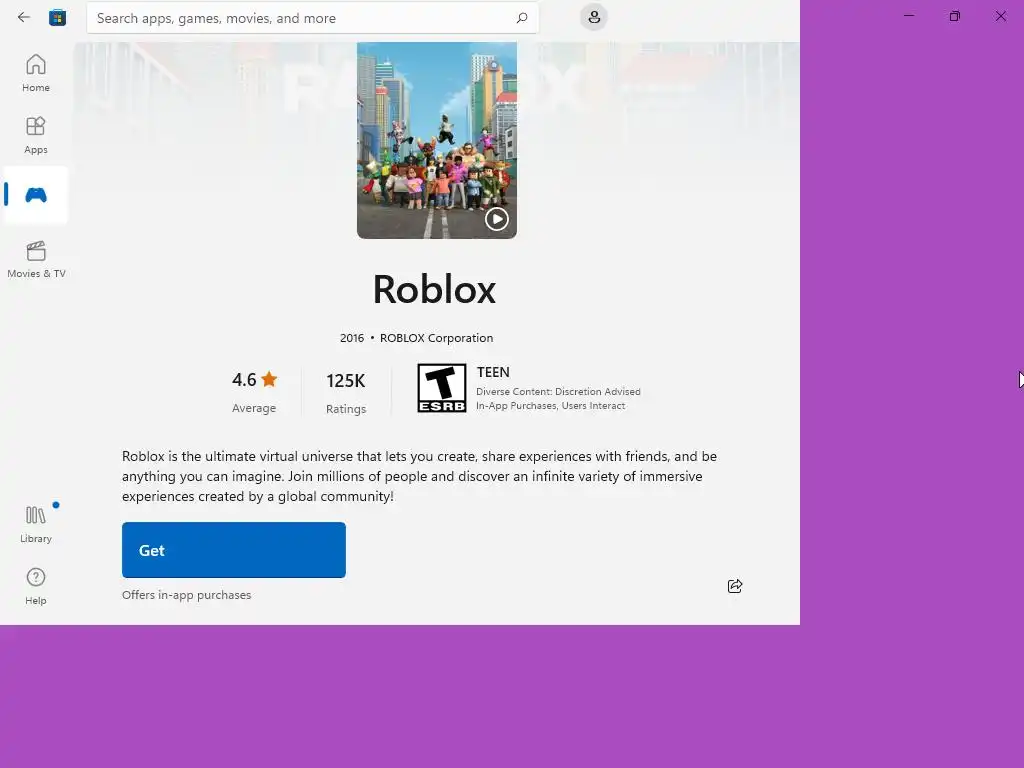The width and height of the screenshot is (1024, 768).
Task: Click 'In-App Purchases, Users Interact' text
Action: pos(551,406)
